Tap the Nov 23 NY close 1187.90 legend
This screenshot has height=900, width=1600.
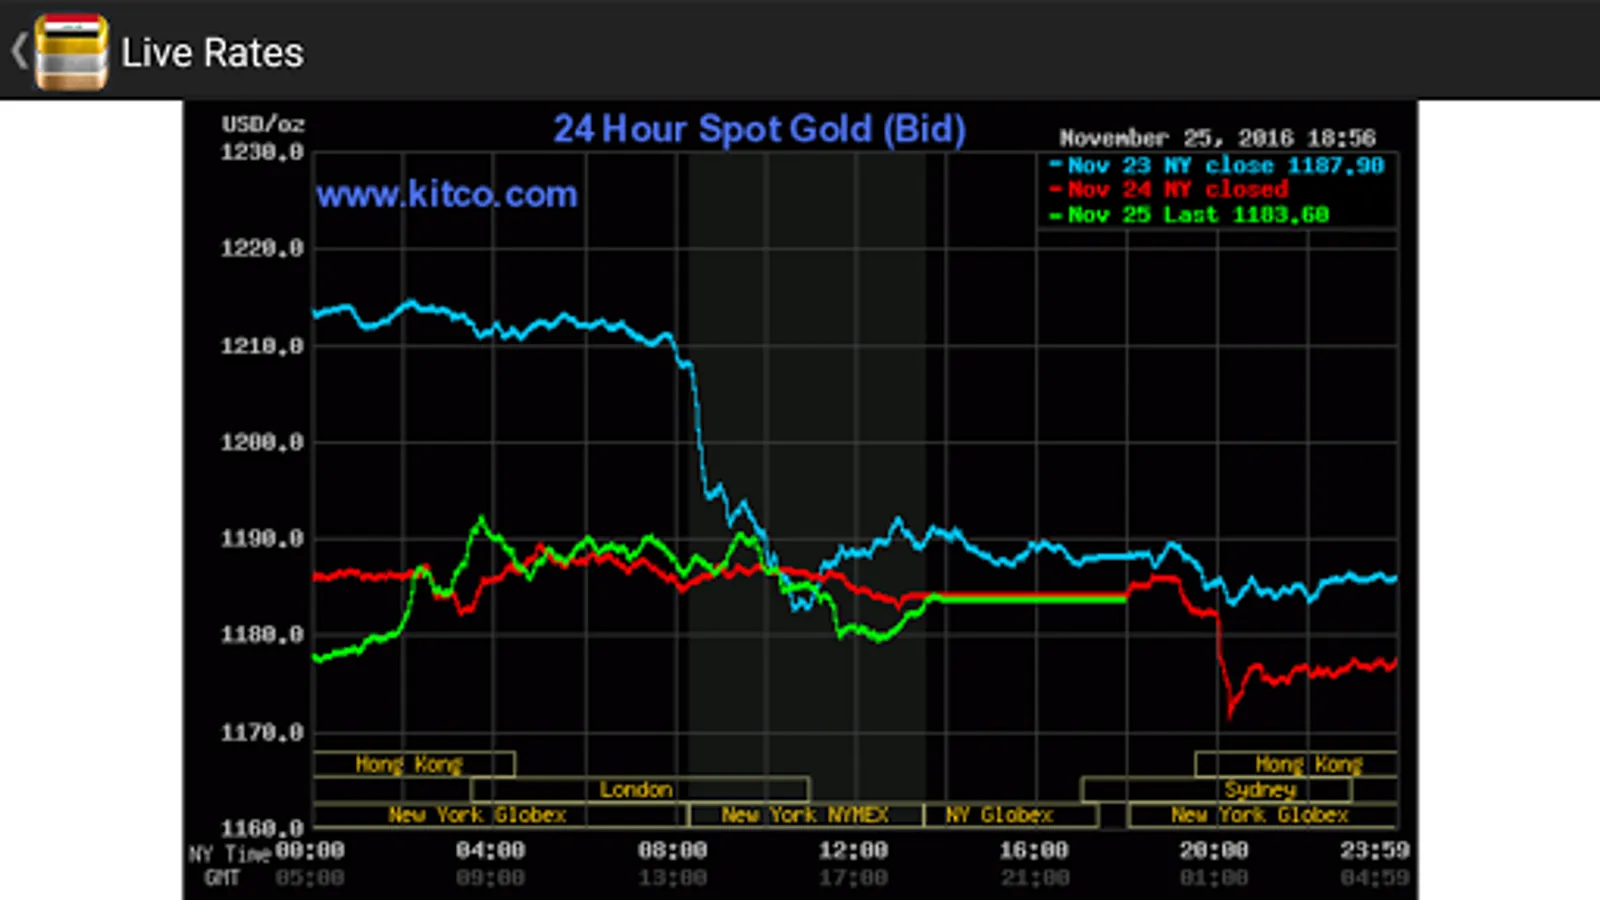1216,165
